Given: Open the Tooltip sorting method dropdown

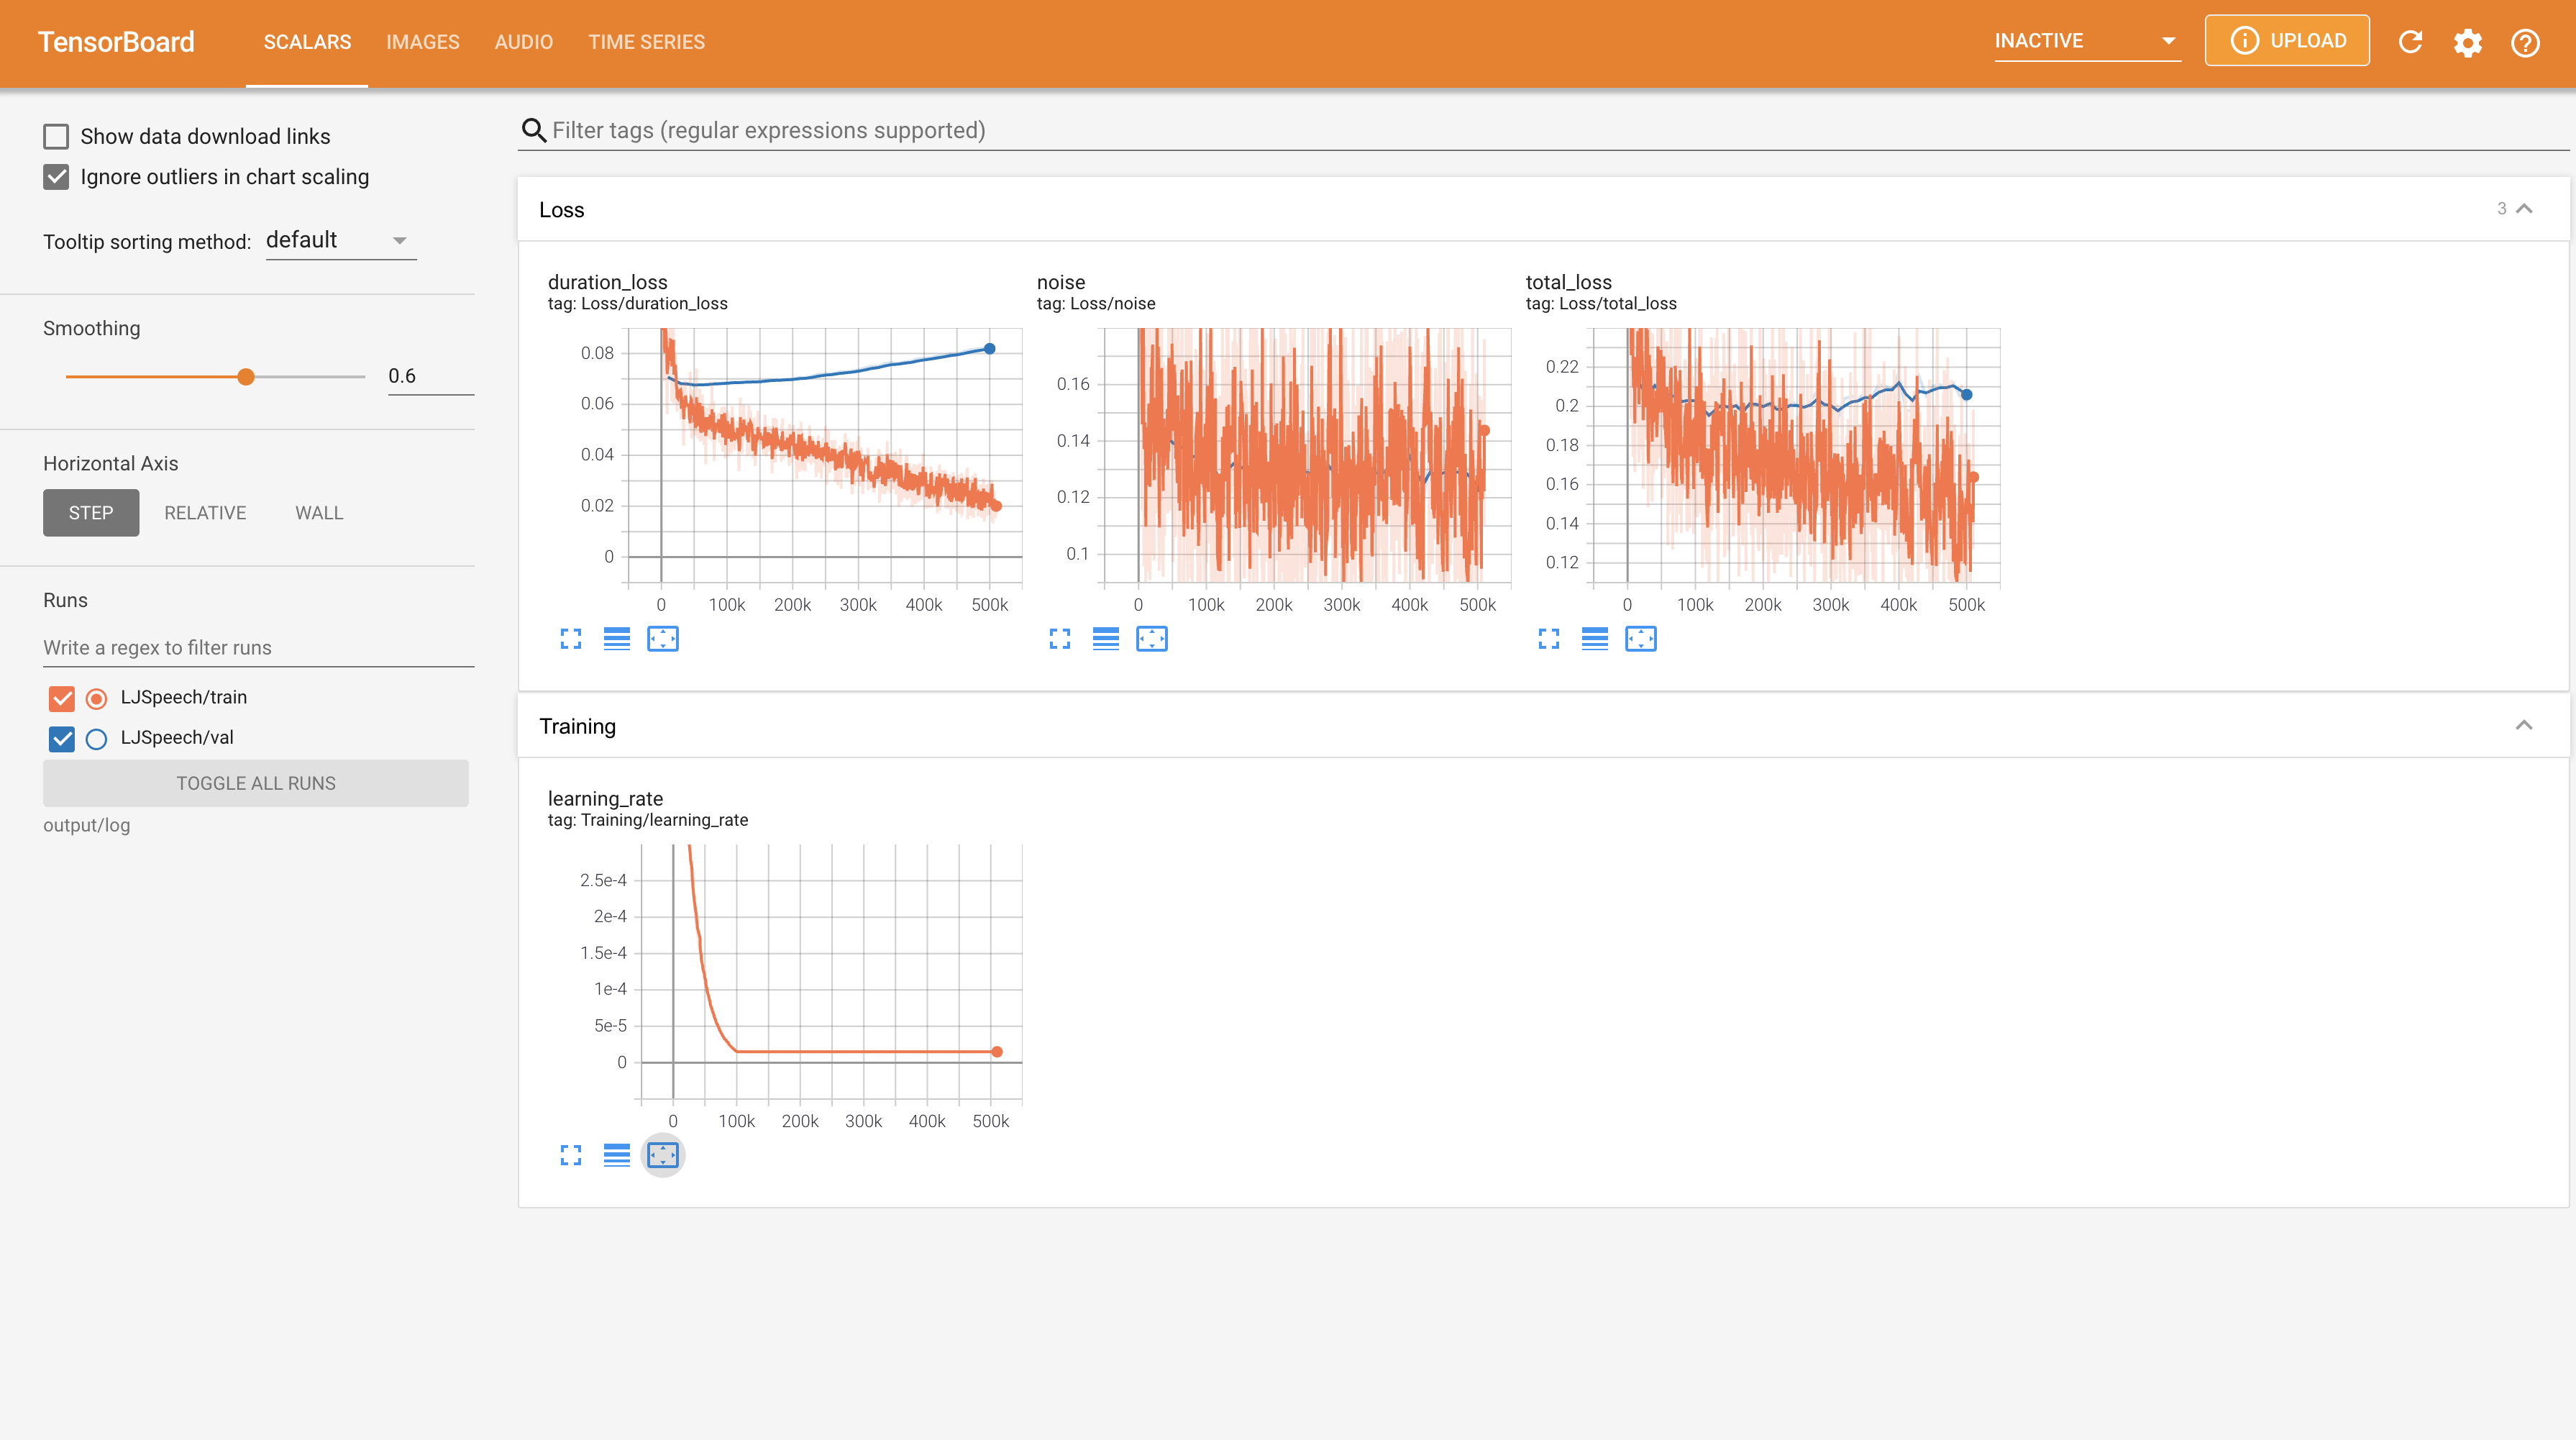Looking at the screenshot, I should [x=340, y=241].
